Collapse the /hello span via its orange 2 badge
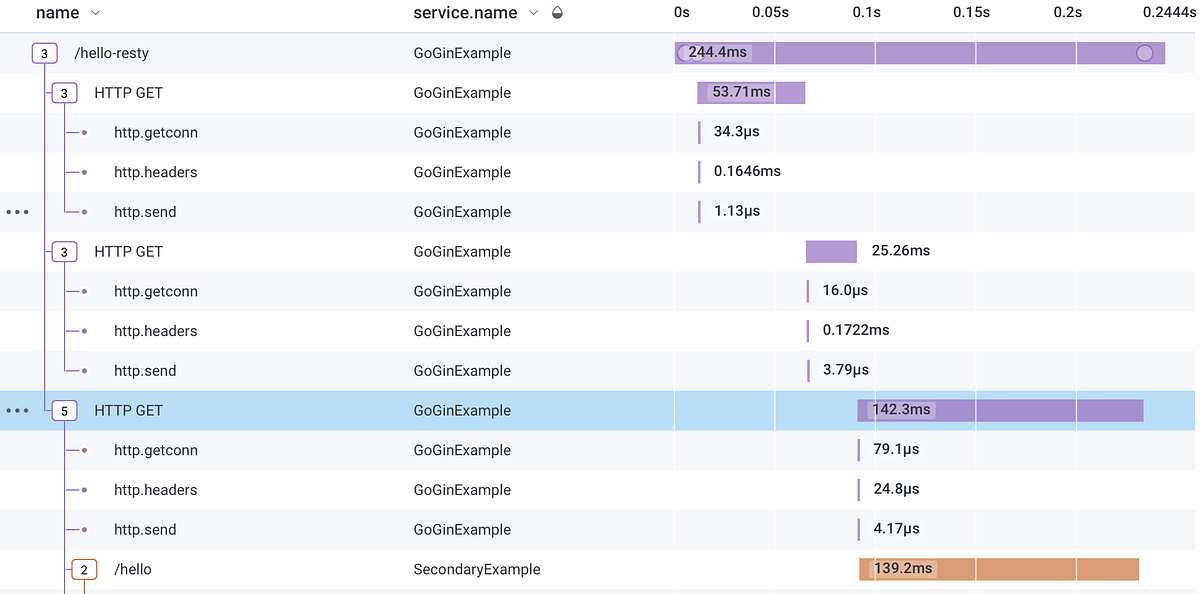 (x=84, y=569)
